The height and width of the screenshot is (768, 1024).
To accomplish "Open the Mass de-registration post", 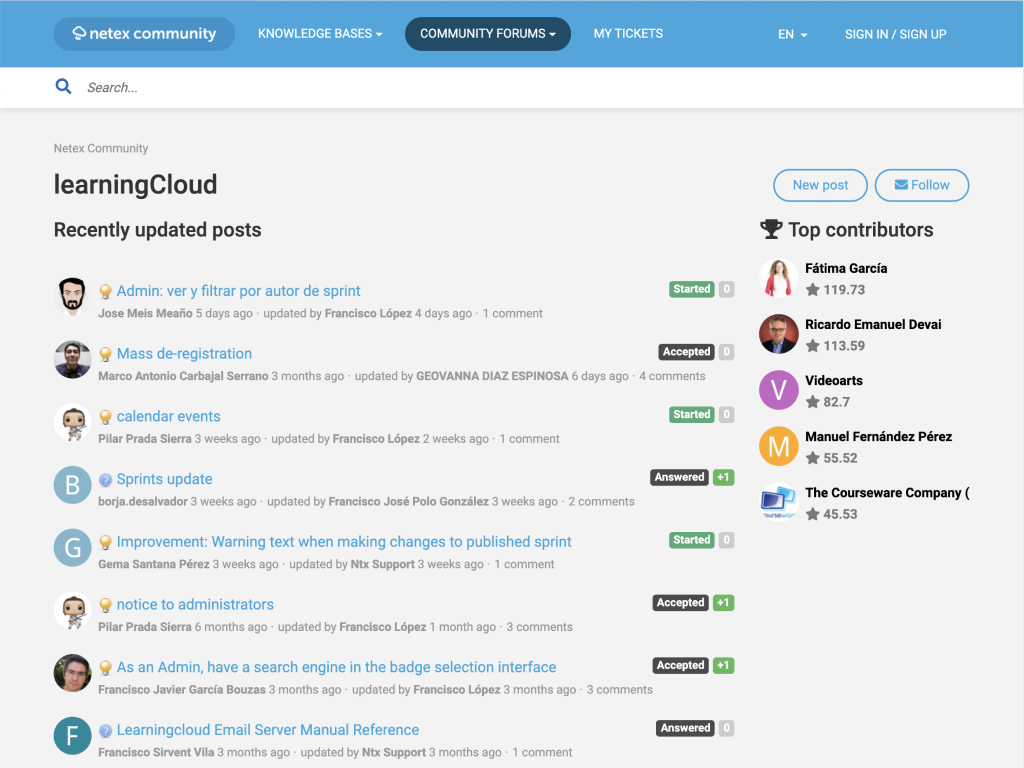I will click(184, 353).
